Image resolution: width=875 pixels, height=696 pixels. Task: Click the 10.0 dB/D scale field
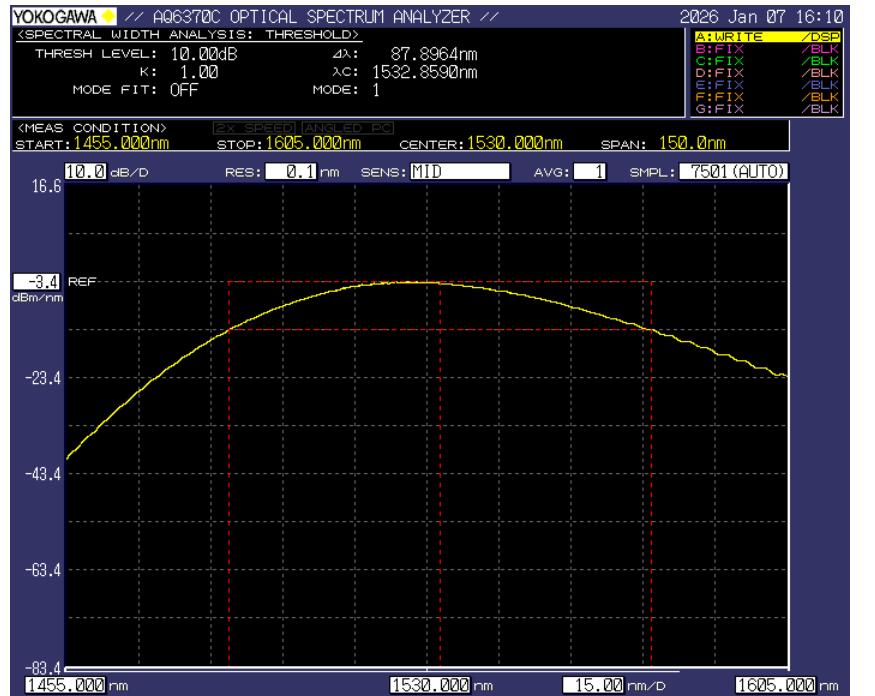click(85, 171)
